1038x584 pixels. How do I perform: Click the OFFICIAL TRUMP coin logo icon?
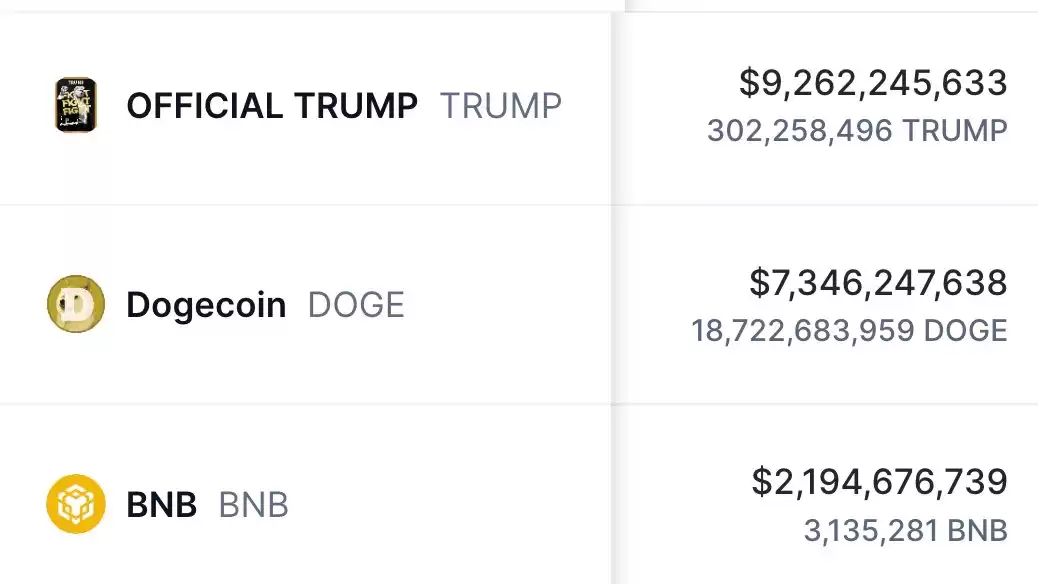click(75, 105)
